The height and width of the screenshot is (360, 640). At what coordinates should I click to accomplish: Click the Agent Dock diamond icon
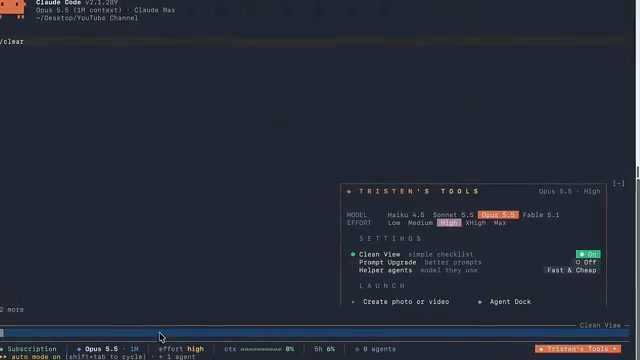click(480, 302)
